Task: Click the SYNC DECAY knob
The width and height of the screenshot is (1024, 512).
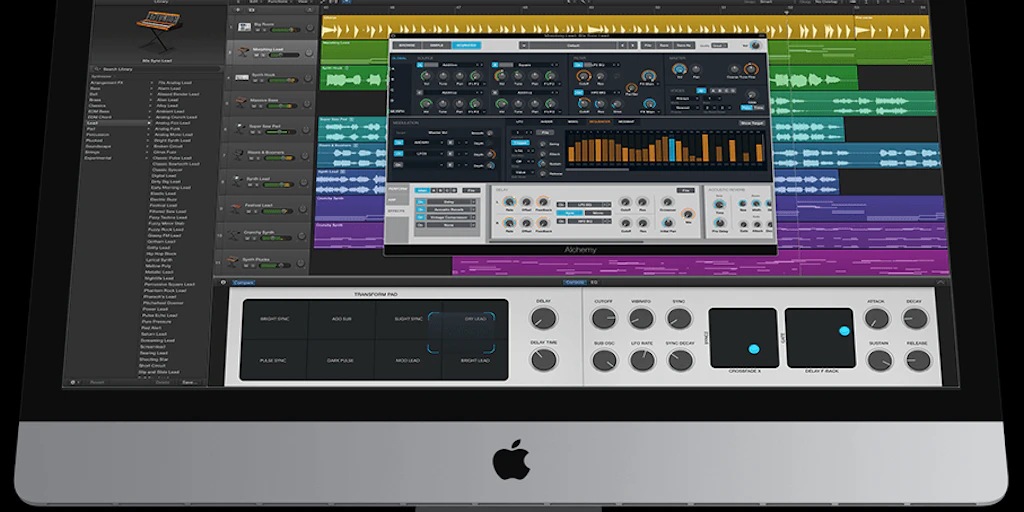Action: 680,360
